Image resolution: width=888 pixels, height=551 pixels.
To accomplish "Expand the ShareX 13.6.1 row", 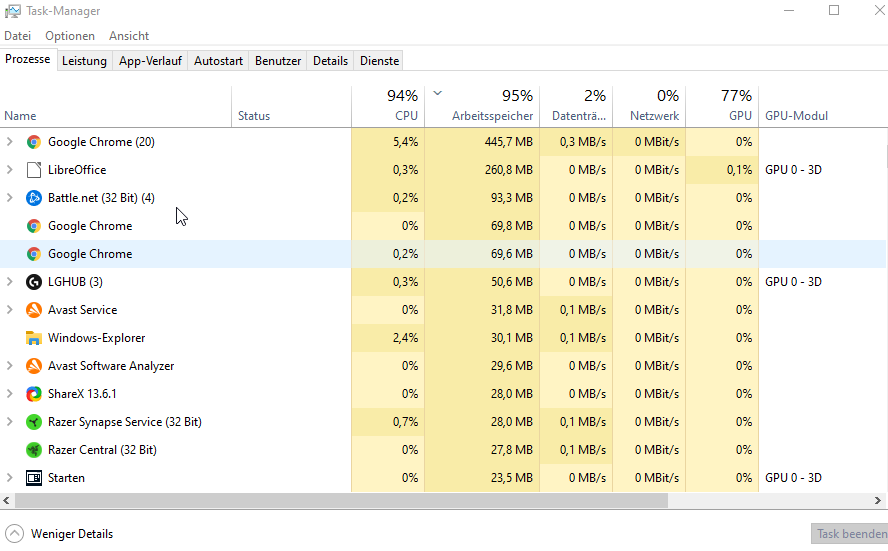I will (10, 394).
